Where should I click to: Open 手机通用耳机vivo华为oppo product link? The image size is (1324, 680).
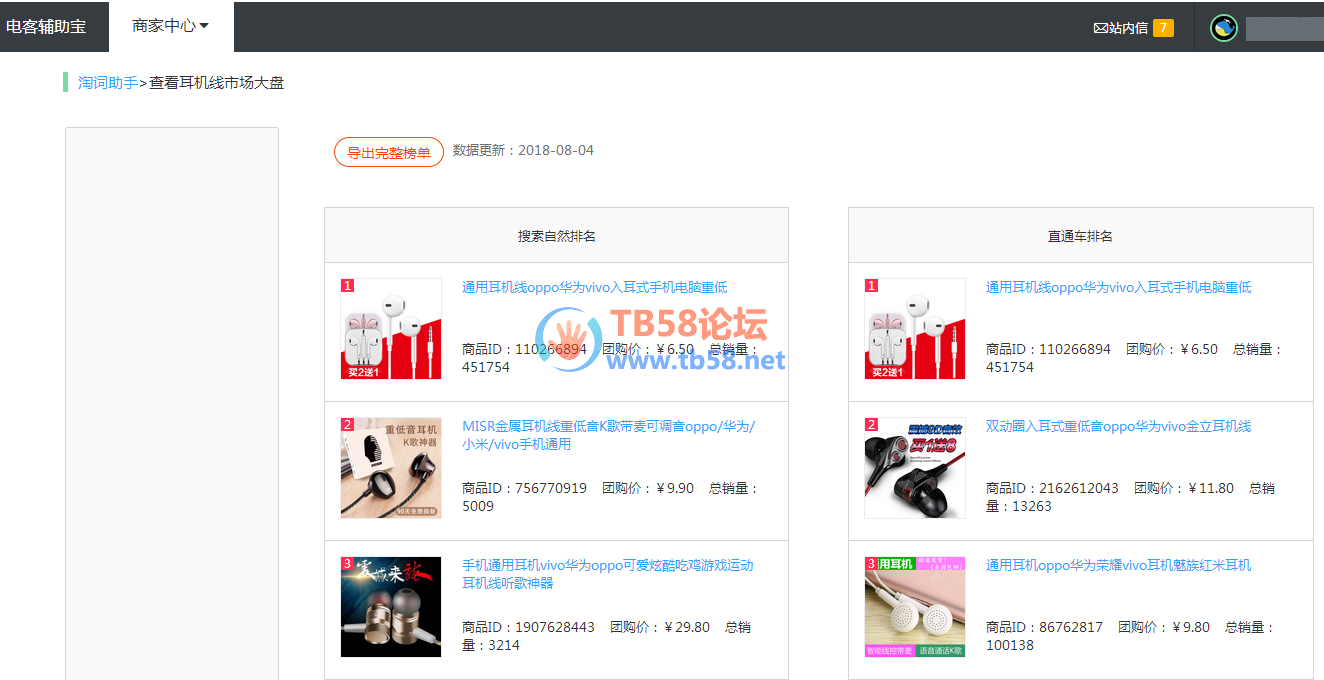click(607, 574)
